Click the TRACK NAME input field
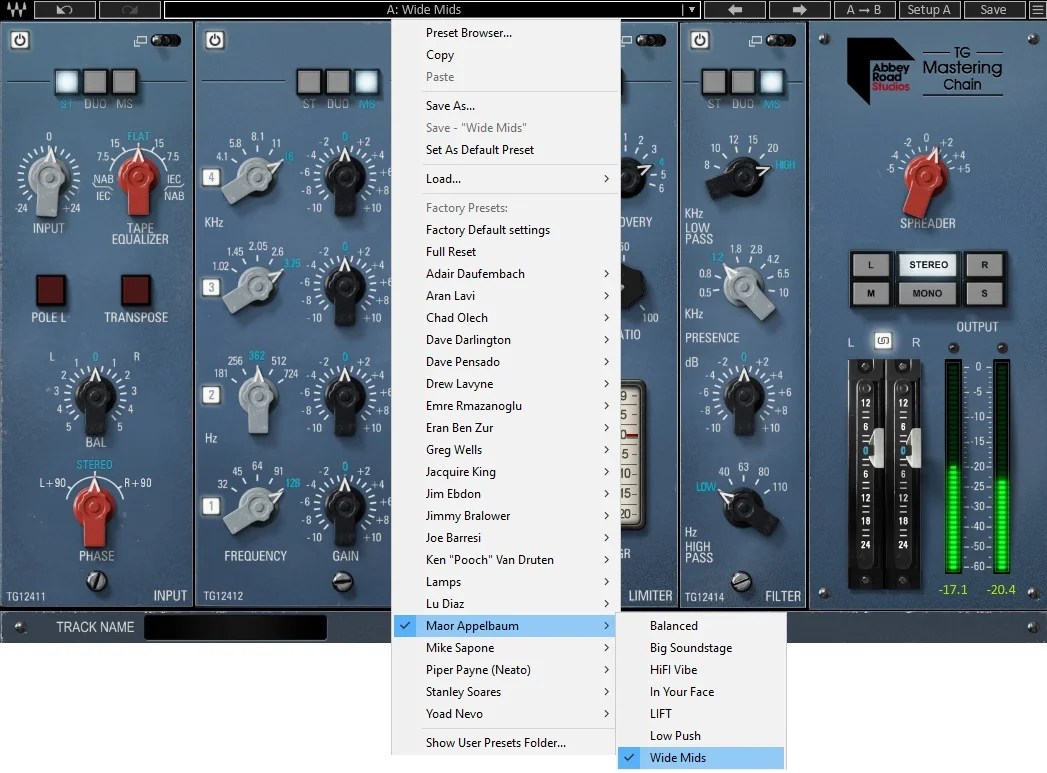Image resolution: width=1047 pixels, height=773 pixels. [236, 627]
